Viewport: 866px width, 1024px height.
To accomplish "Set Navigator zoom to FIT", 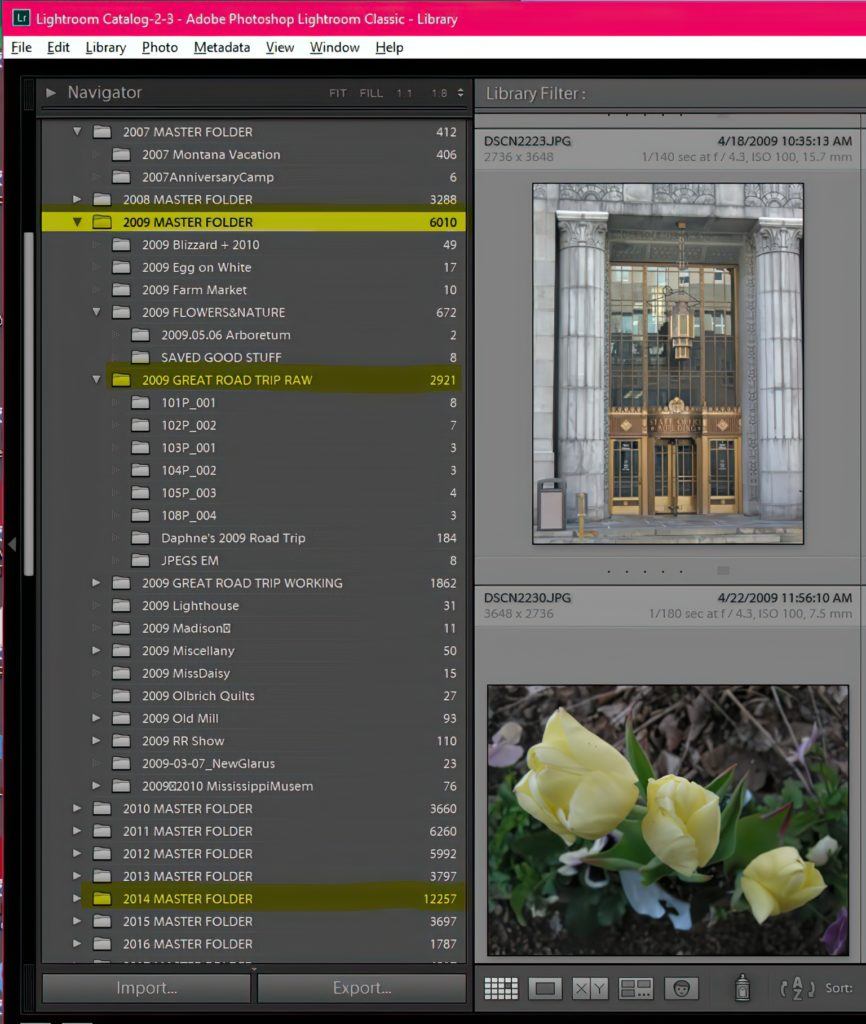I will 338,93.
